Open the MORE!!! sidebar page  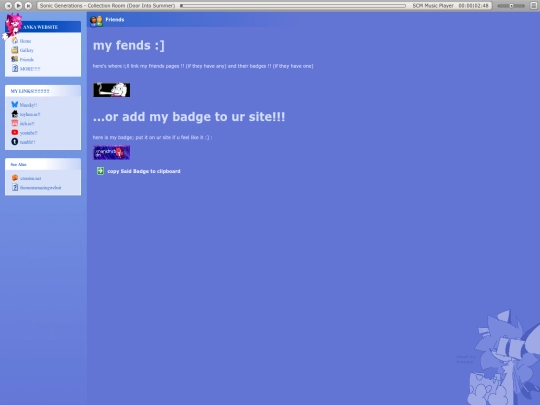point(26,69)
